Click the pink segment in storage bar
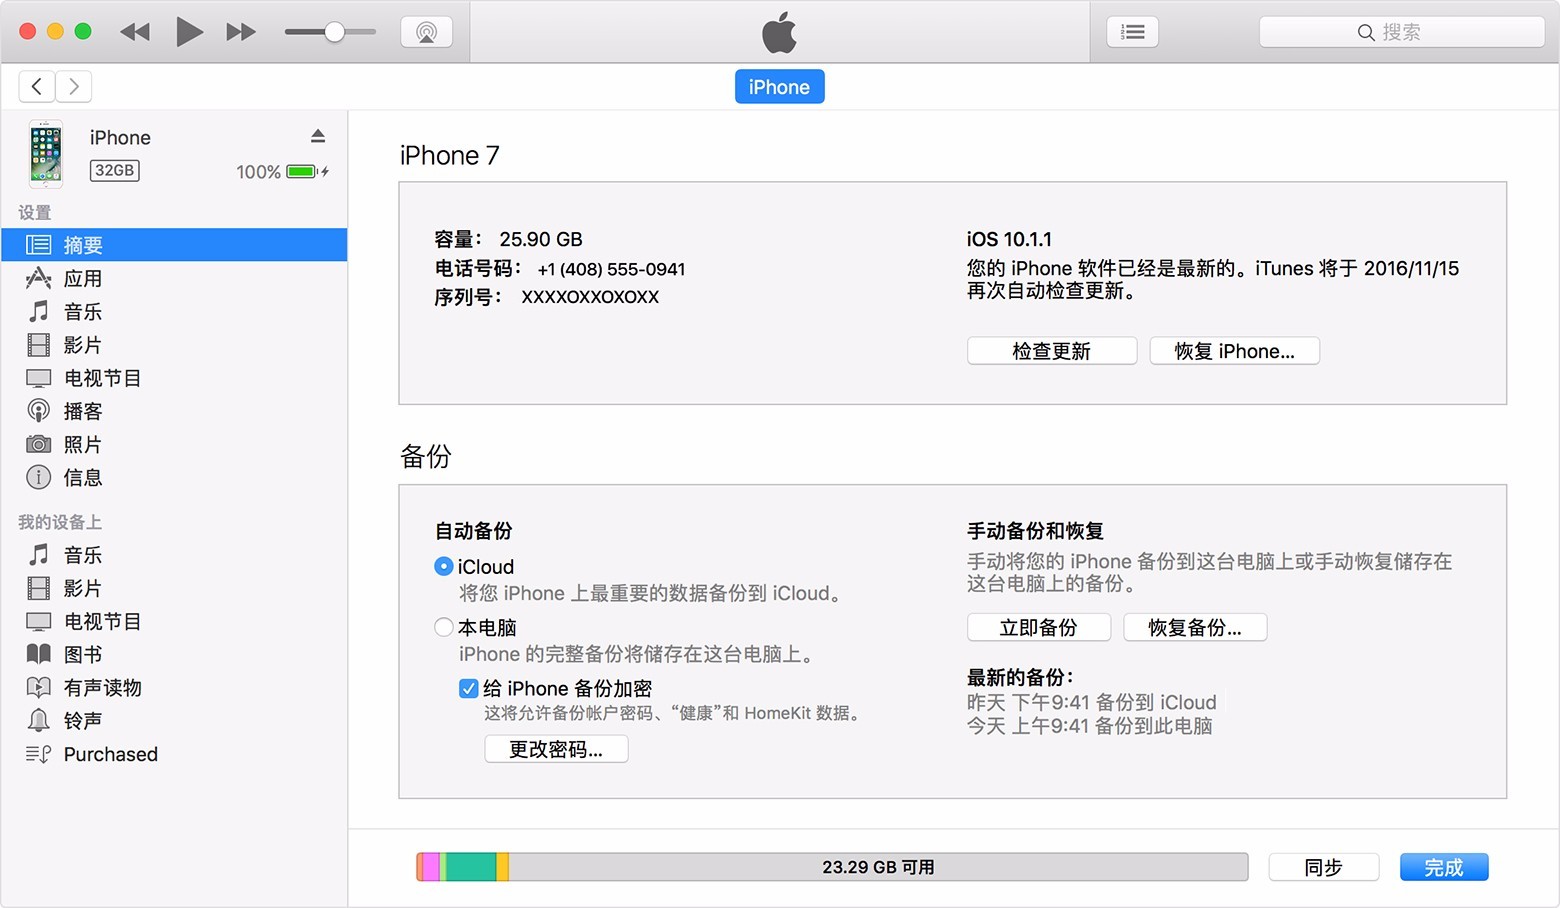This screenshot has height=908, width=1560. coord(431,867)
